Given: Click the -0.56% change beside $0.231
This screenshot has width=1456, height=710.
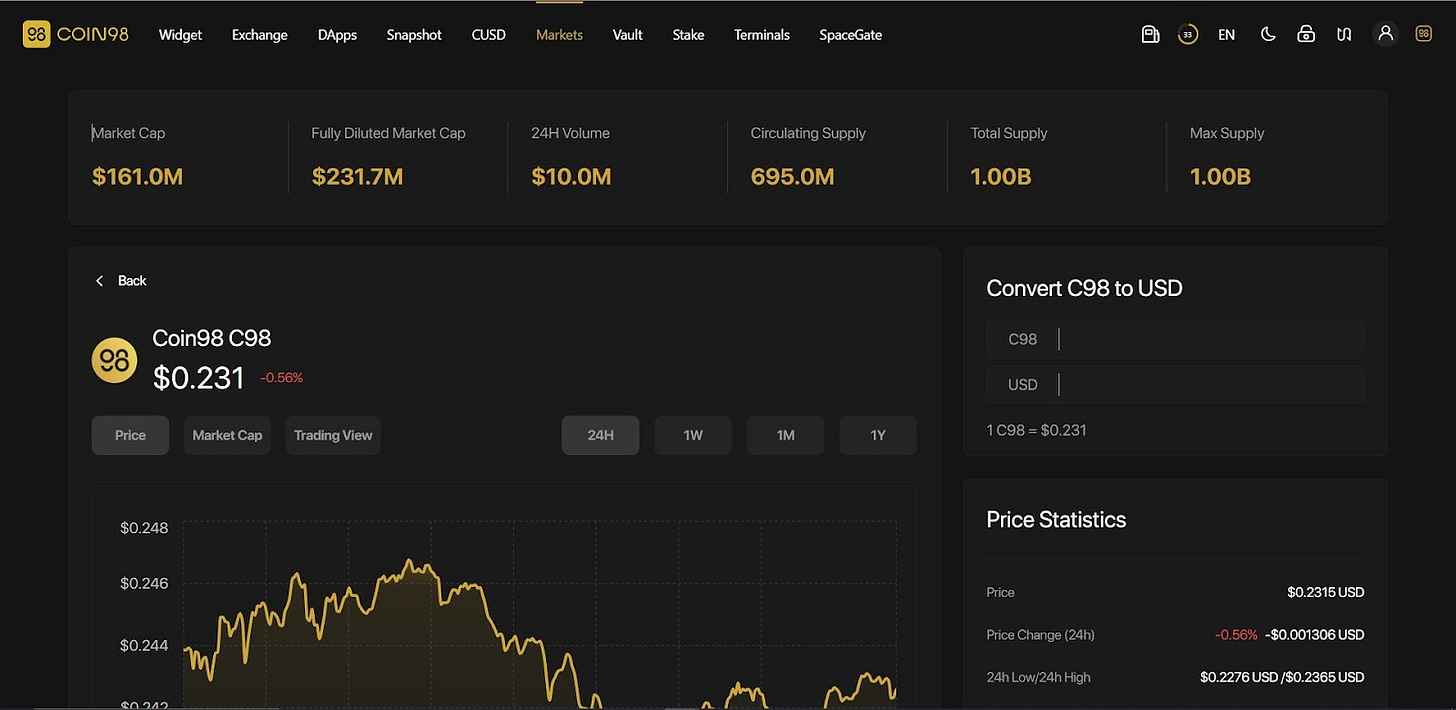Looking at the screenshot, I should [x=282, y=378].
